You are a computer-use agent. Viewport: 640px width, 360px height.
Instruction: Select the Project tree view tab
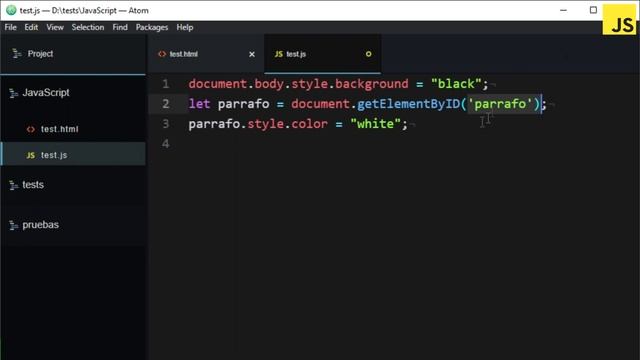73,54
